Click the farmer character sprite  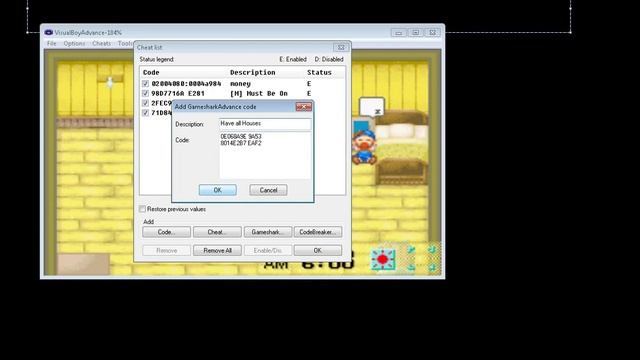[x=364, y=147]
